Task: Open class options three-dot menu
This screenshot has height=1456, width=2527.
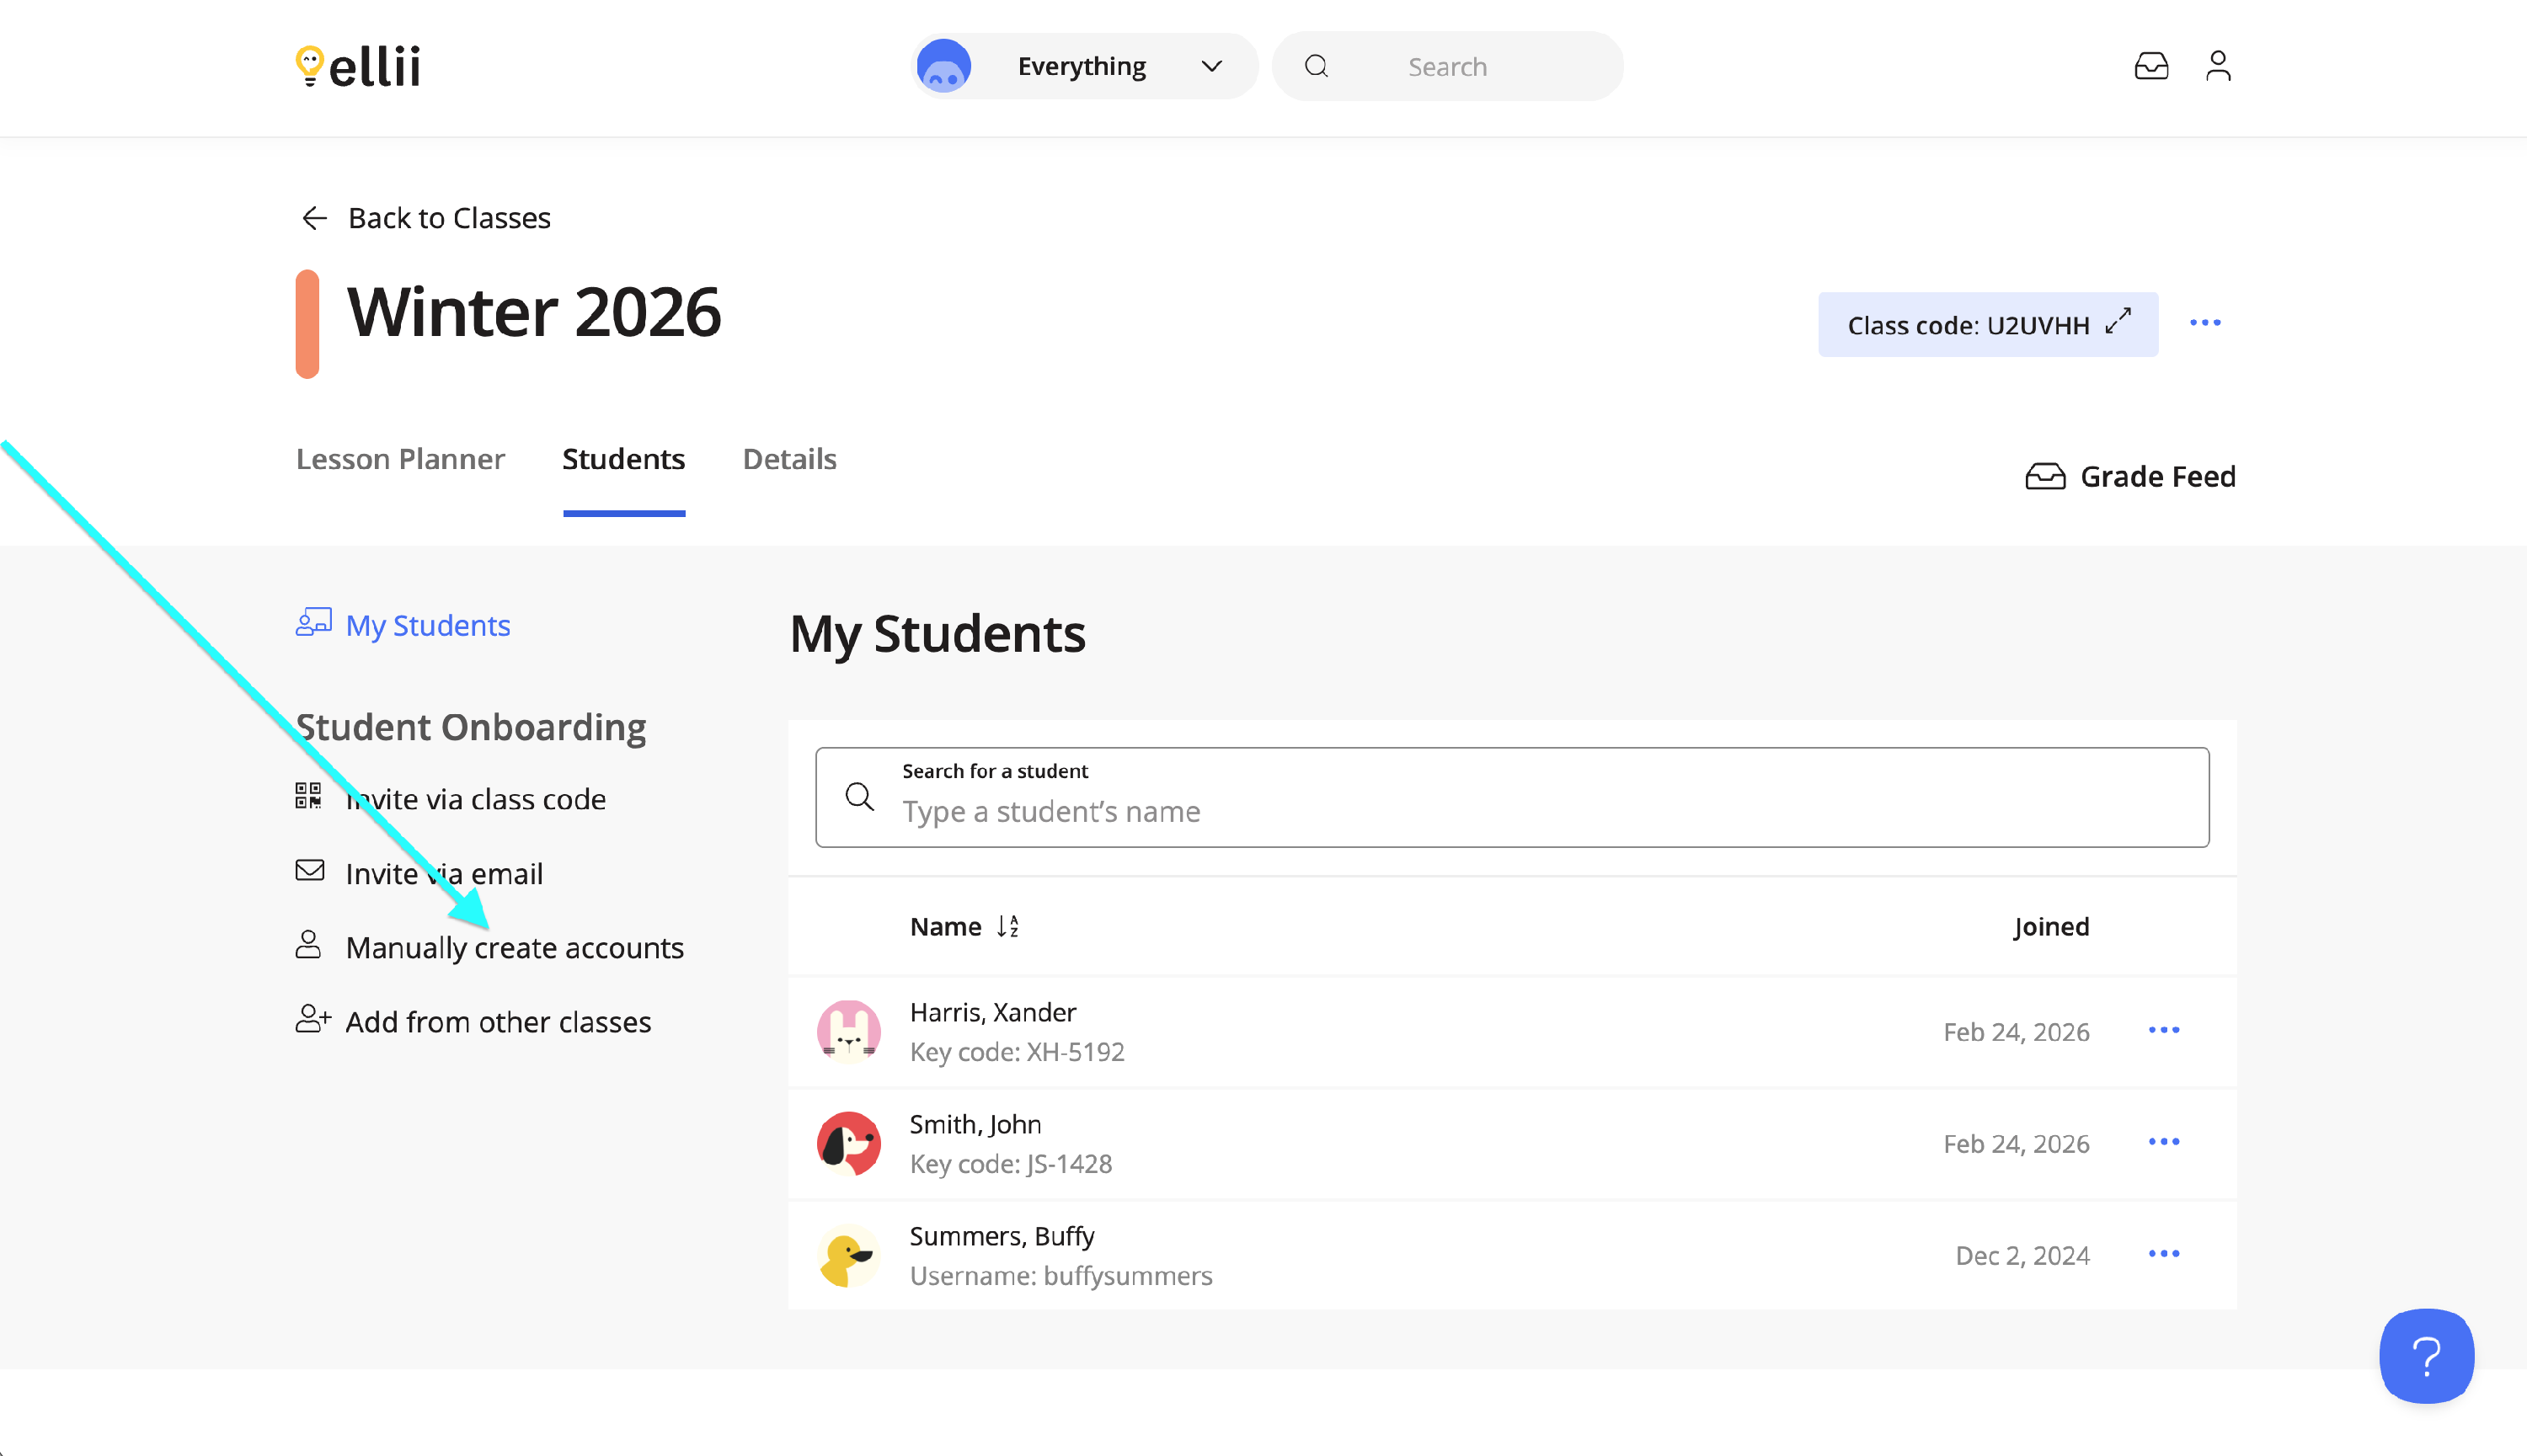Action: tap(2204, 323)
